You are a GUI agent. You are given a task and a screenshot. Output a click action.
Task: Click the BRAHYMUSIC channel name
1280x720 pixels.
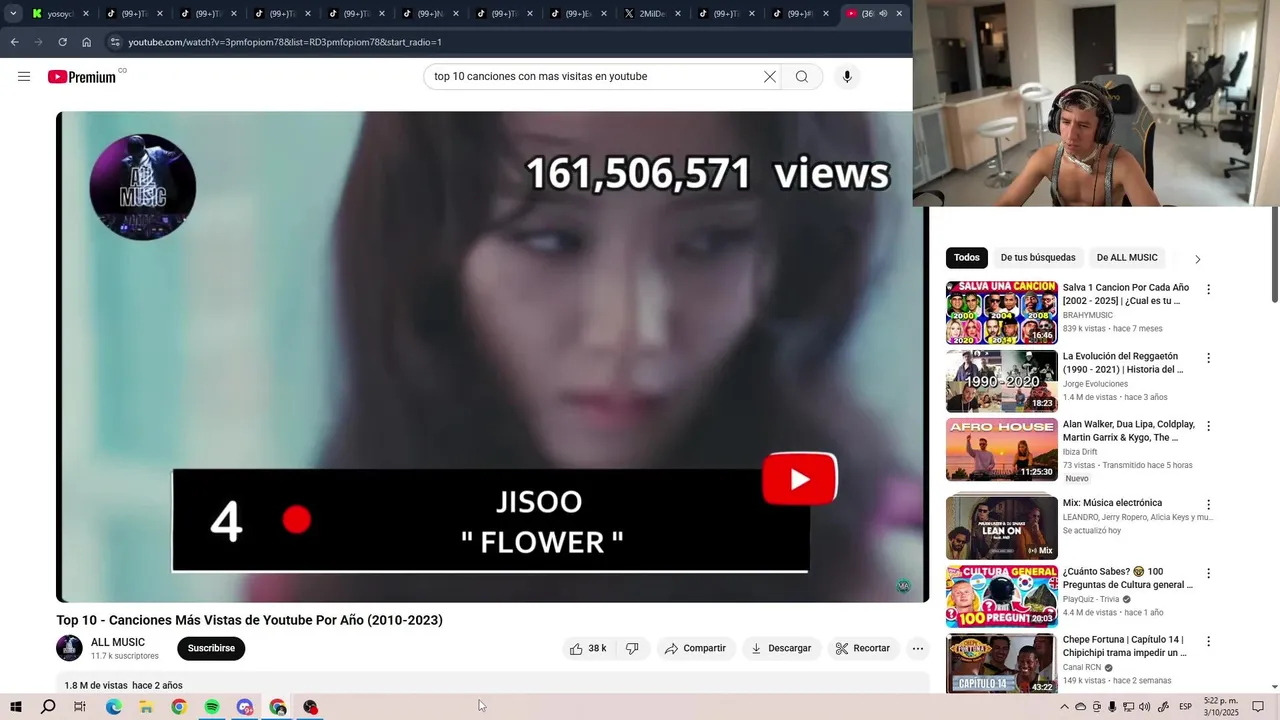pos(1088,315)
